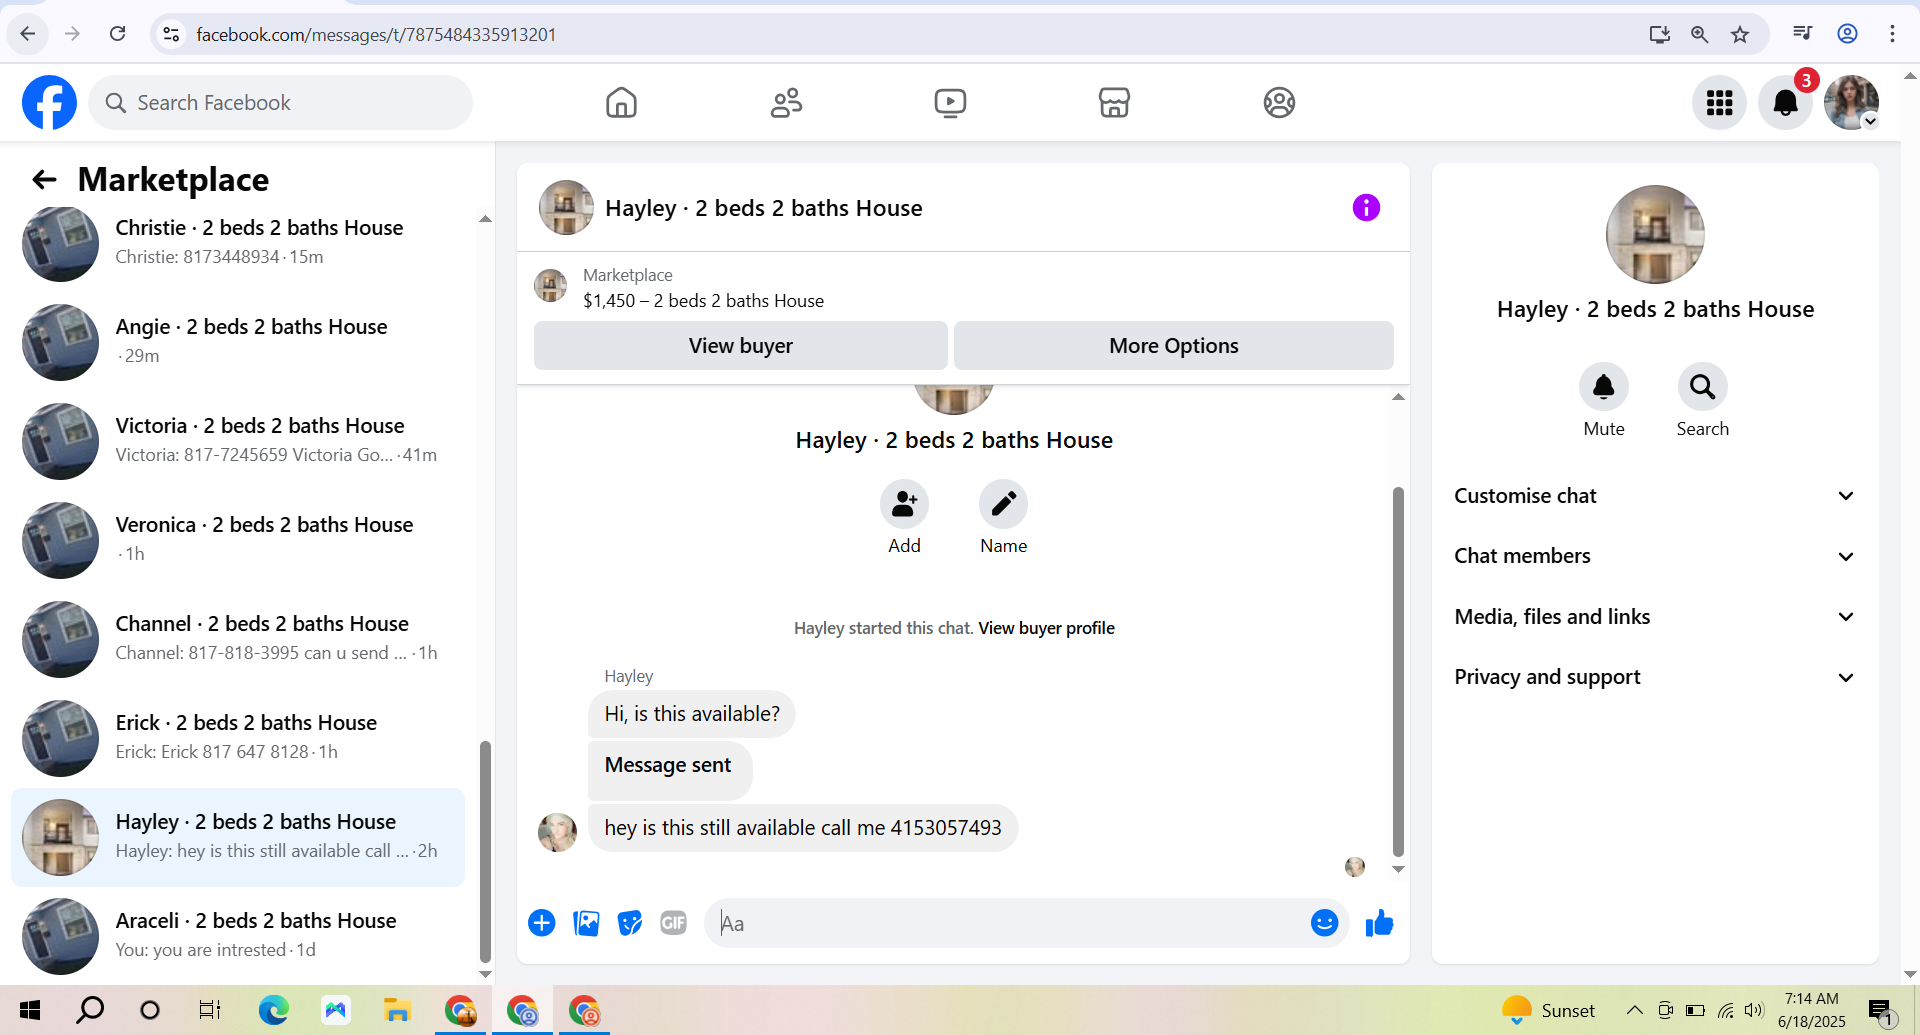Open more actions blue plus icon
The height and width of the screenshot is (1035, 1920).
pos(542,923)
